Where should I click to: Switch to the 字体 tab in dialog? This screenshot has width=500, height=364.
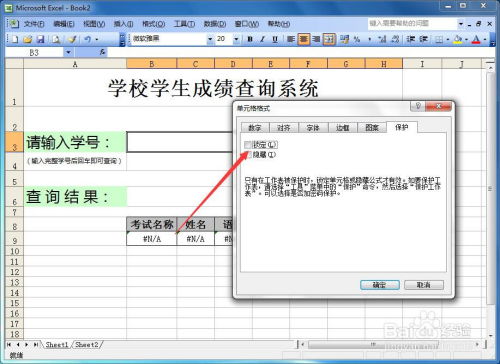click(313, 128)
